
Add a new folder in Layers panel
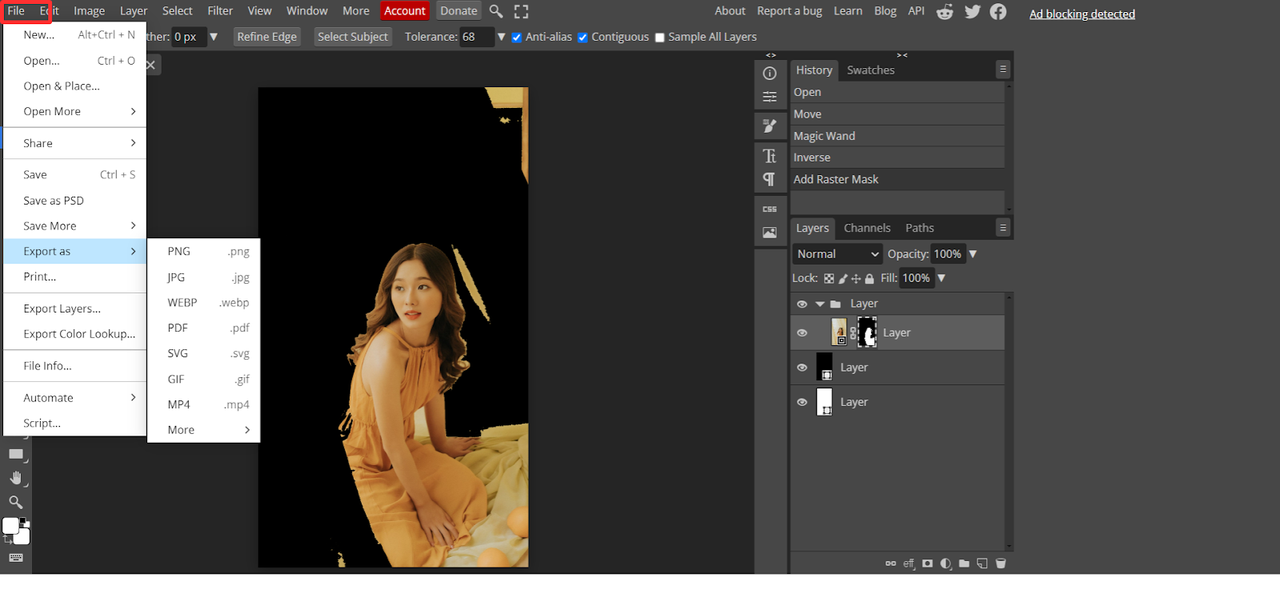tap(964, 564)
